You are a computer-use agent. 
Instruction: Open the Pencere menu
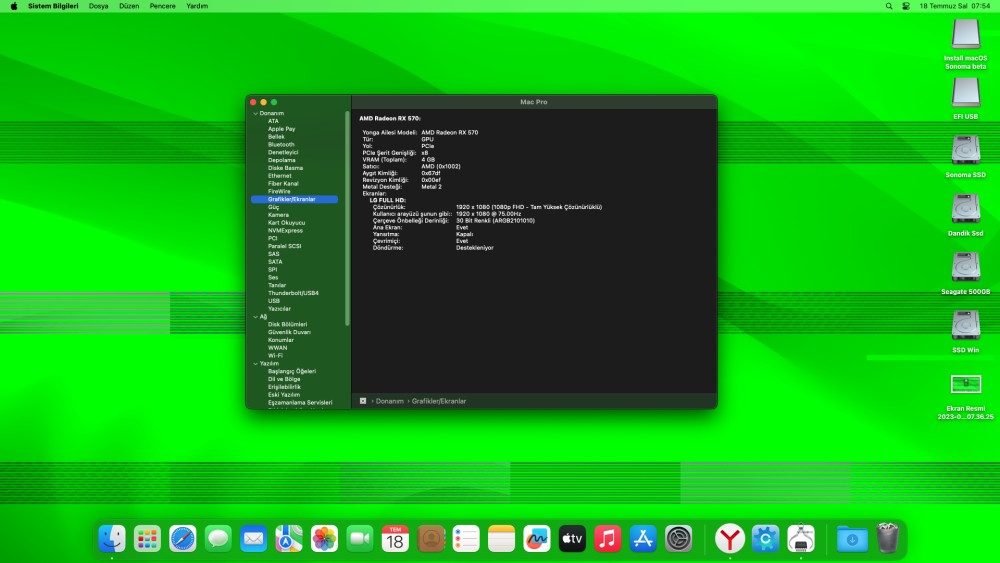point(163,6)
